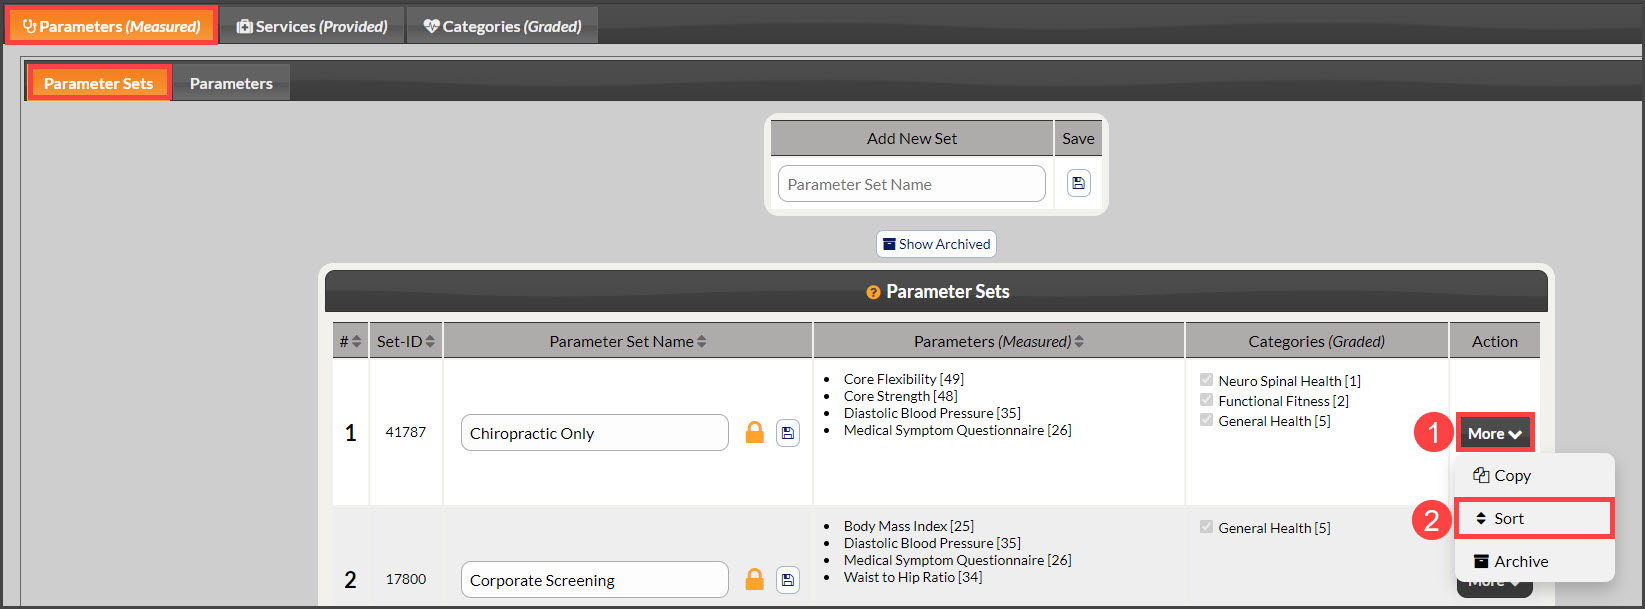Toggle General Health [5] checkbox in Corporate Screening row
Image resolution: width=1645 pixels, height=609 pixels.
pyautogui.click(x=1206, y=527)
